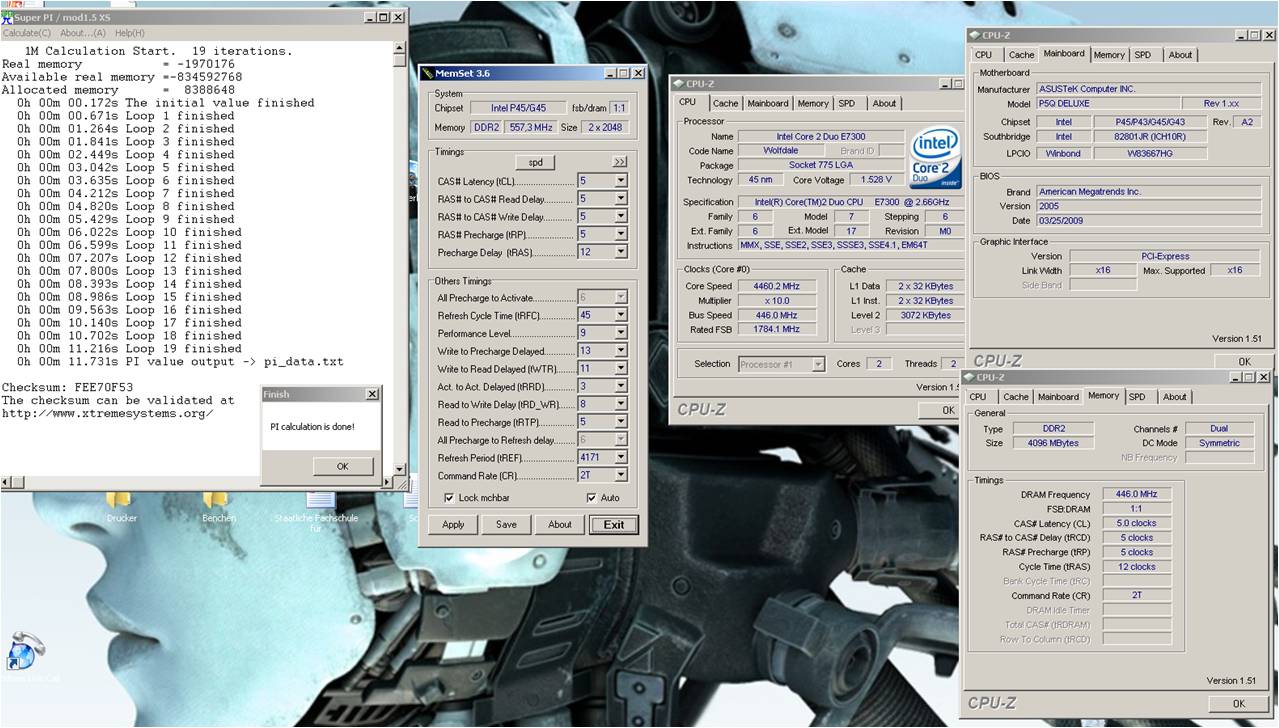This screenshot has height=728, width=1279.
Task: Click OK in the Finish dialog
Action: (x=342, y=466)
